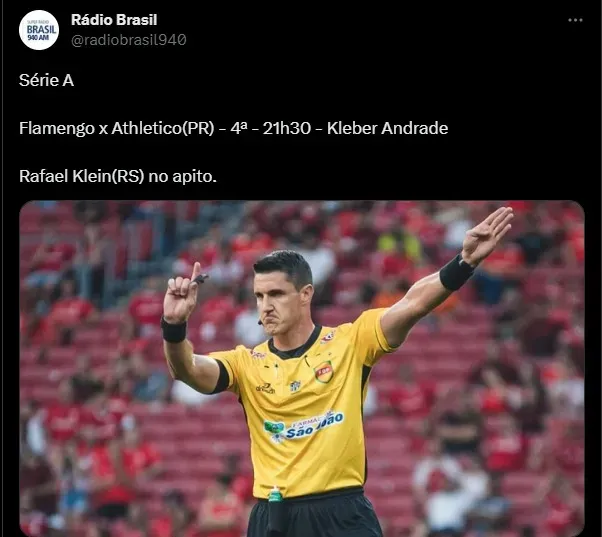Open the three-dot more options menu
Screen dimensions: 602x537
[x=575, y=20]
